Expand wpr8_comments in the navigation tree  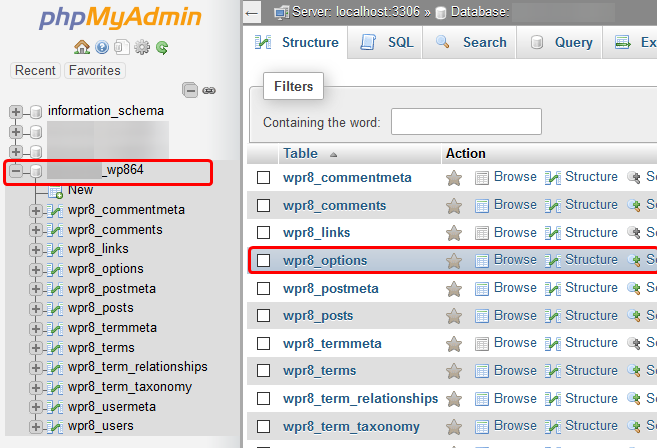pyautogui.click(x=36, y=230)
